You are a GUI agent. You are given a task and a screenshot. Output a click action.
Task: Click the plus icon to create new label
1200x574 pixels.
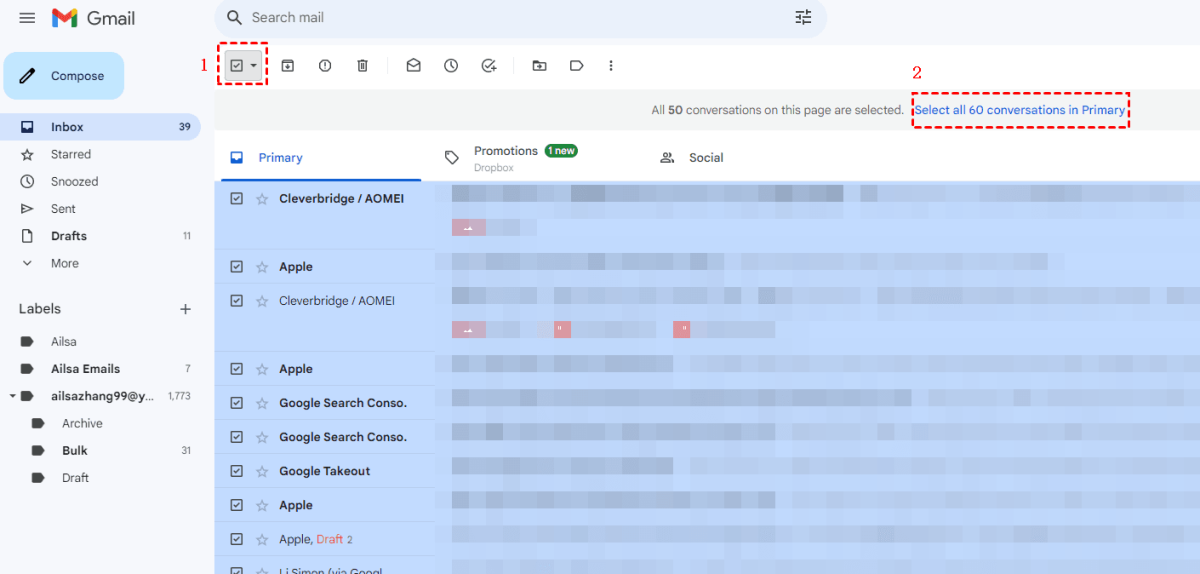coord(185,309)
